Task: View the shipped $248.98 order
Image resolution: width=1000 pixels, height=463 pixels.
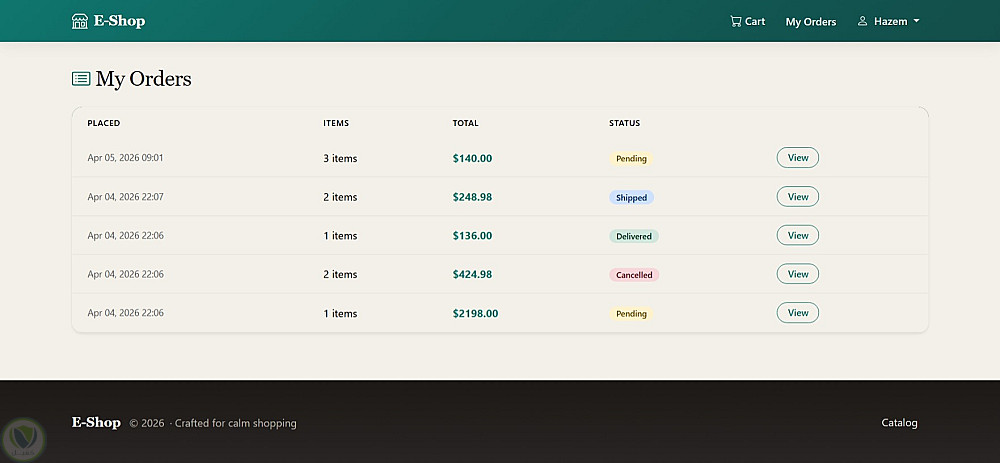Action: [797, 197]
